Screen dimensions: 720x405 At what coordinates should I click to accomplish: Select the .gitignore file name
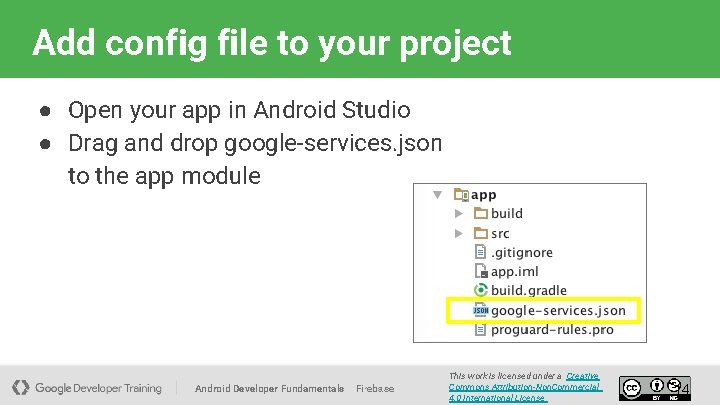click(522, 253)
